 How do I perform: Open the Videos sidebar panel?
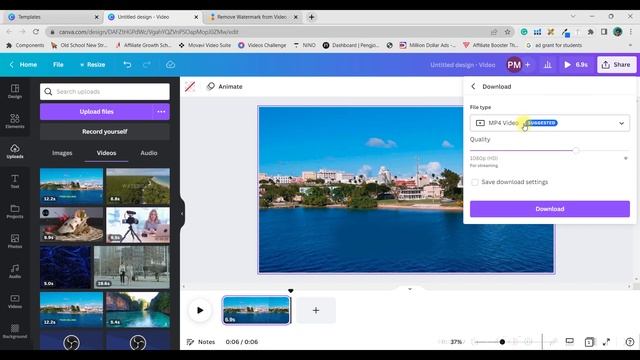(15, 301)
